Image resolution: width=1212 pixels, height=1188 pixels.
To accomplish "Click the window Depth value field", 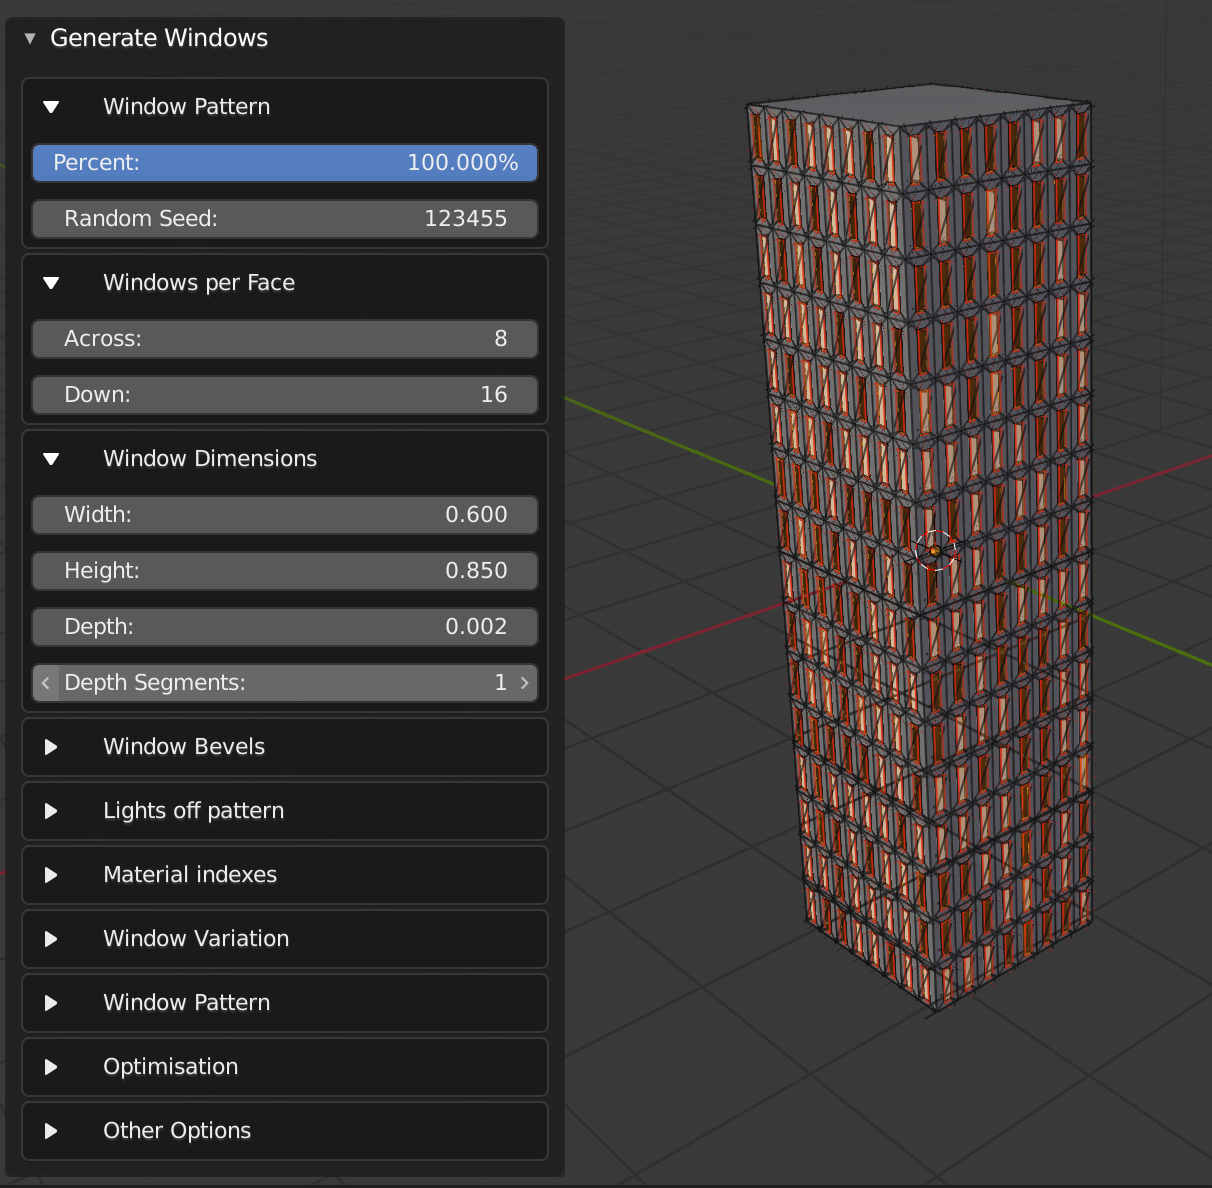I will click(285, 626).
